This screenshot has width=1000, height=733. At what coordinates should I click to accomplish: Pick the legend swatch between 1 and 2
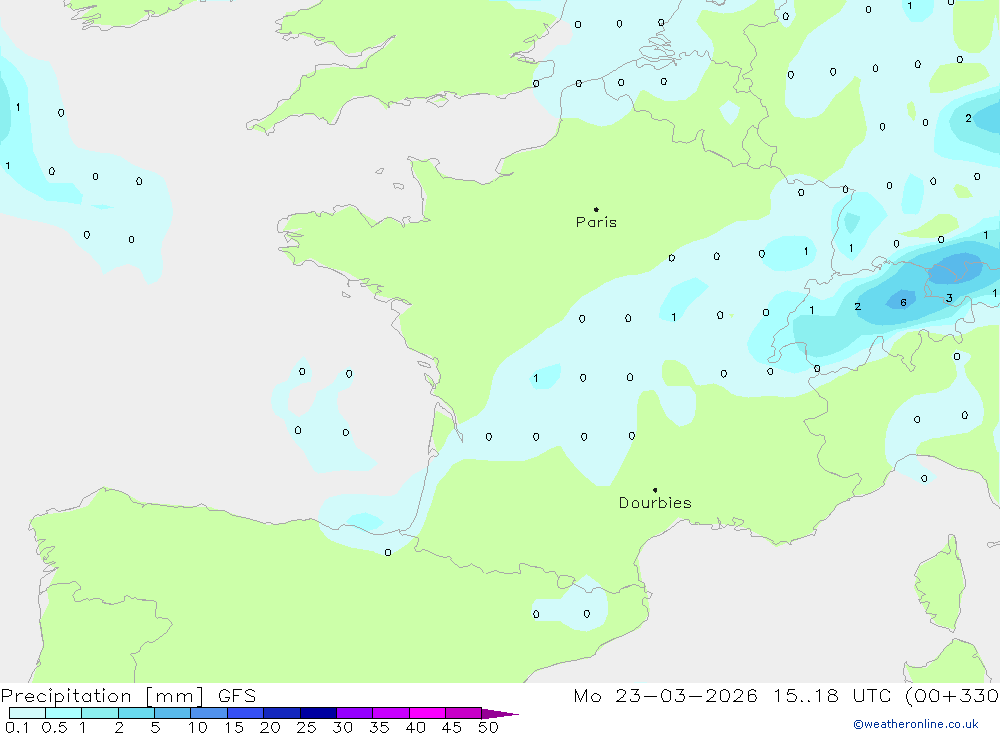(100, 713)
